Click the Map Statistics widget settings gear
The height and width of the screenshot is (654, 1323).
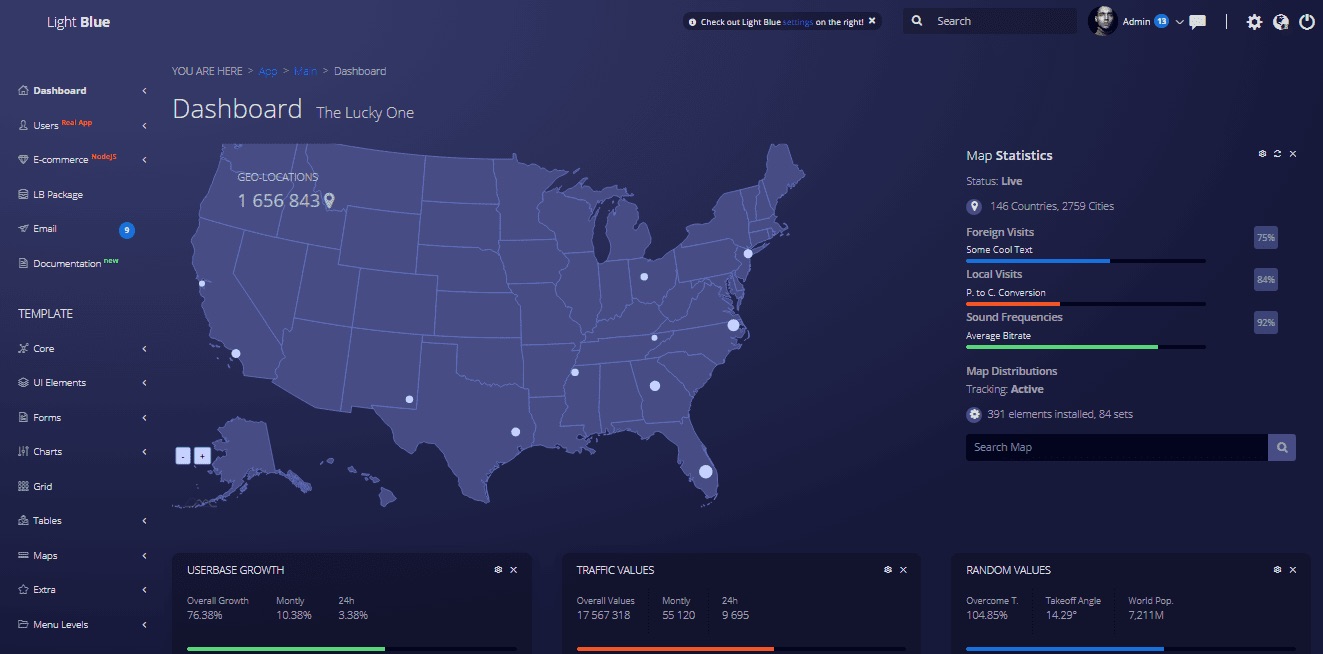(1261, 153)
